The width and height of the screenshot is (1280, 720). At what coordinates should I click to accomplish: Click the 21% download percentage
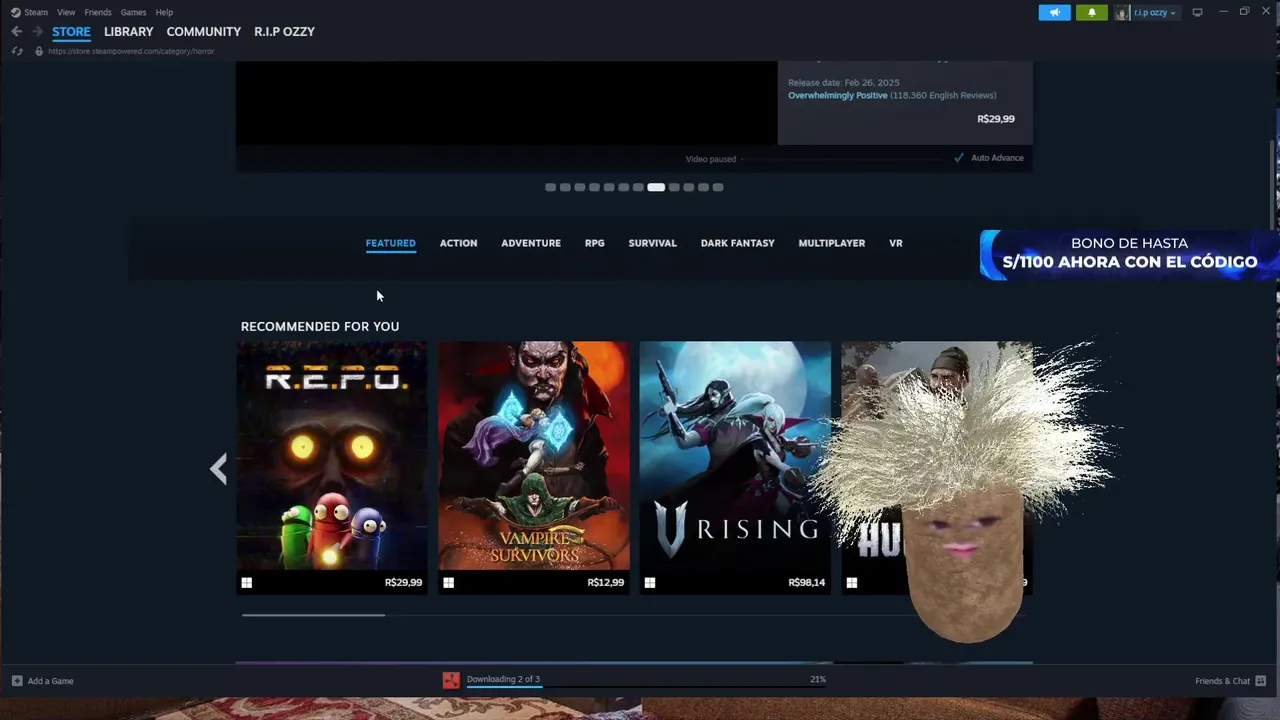pyautogui.click(x=818, y=679)
